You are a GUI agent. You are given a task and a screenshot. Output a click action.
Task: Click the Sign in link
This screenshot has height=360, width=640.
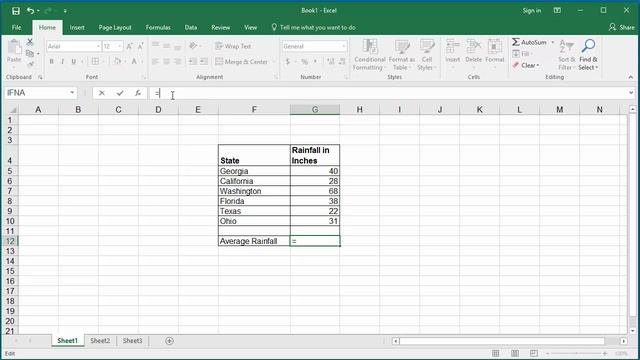tap(532, 11)
